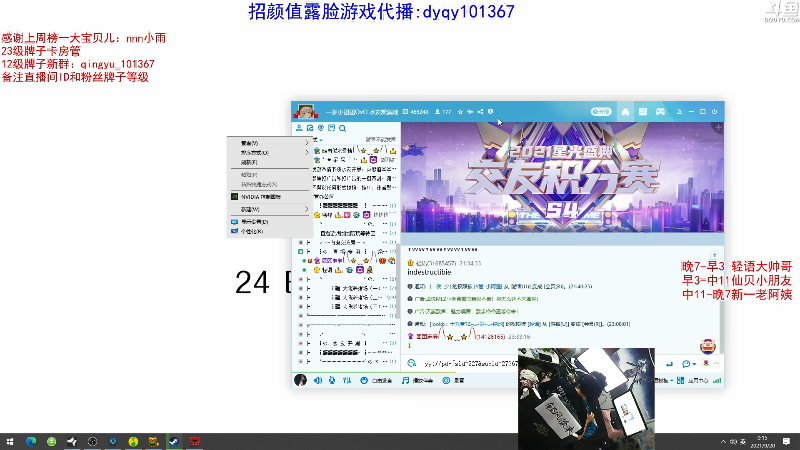The height and width of the screenshot is (450, 800).
Task: Click the scroll-to-top arrow in chat panel
Action: coord(714,255)
